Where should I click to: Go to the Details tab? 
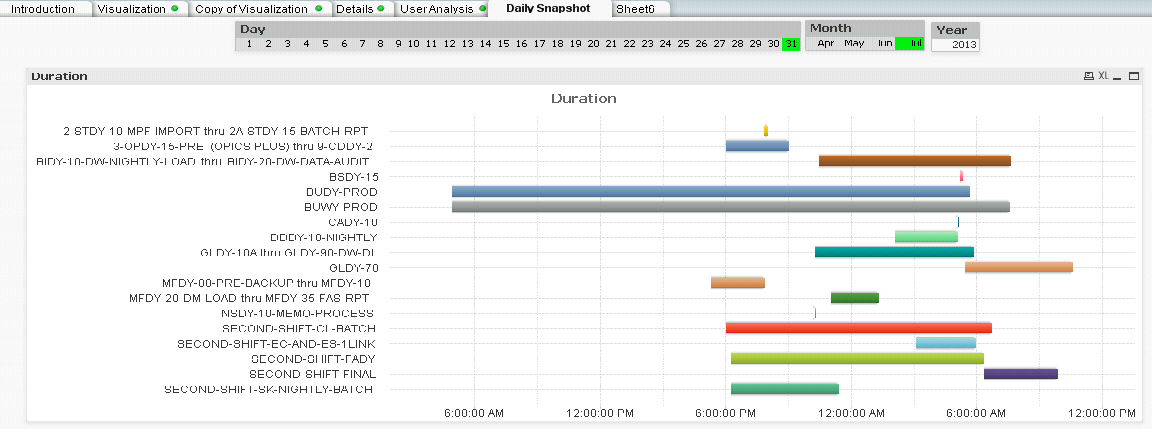pos(360,9)
